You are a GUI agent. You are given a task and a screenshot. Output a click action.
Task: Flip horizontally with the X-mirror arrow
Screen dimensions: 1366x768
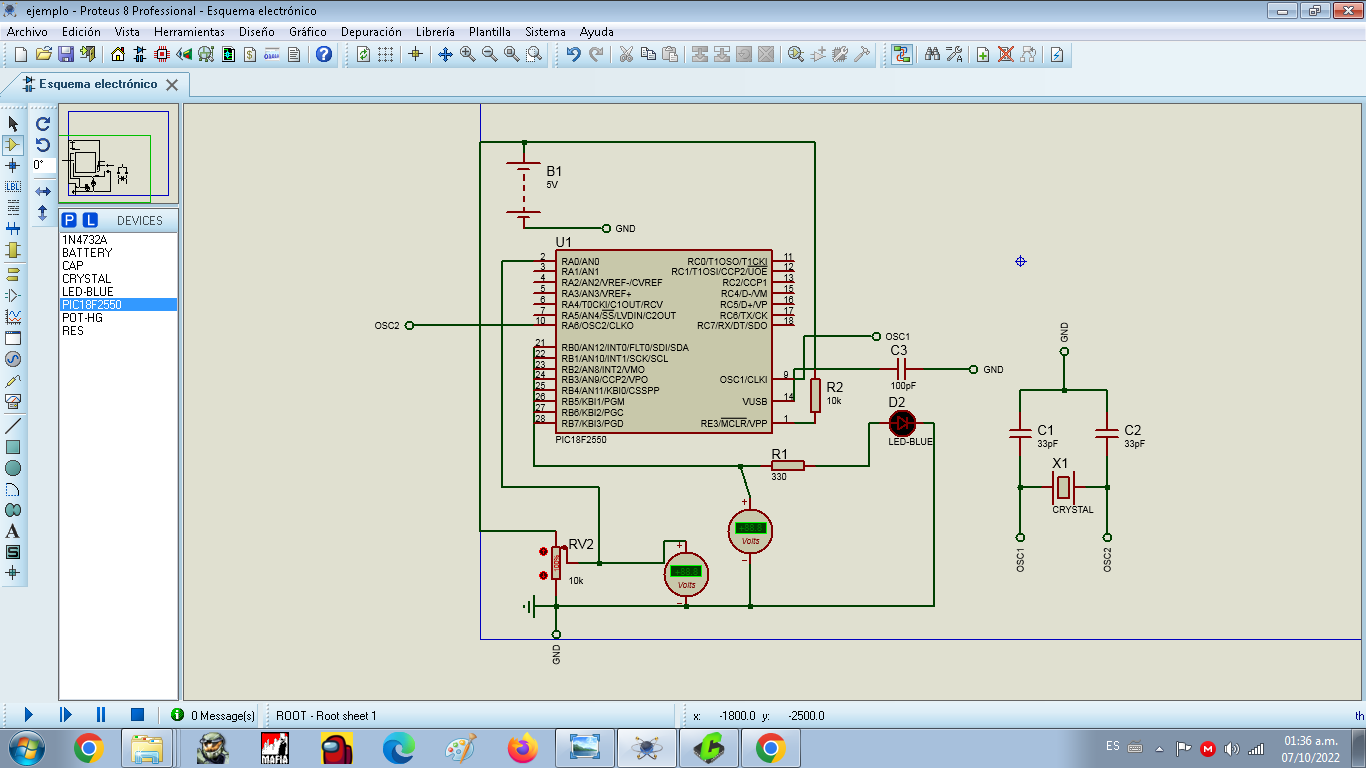(43, 191)
